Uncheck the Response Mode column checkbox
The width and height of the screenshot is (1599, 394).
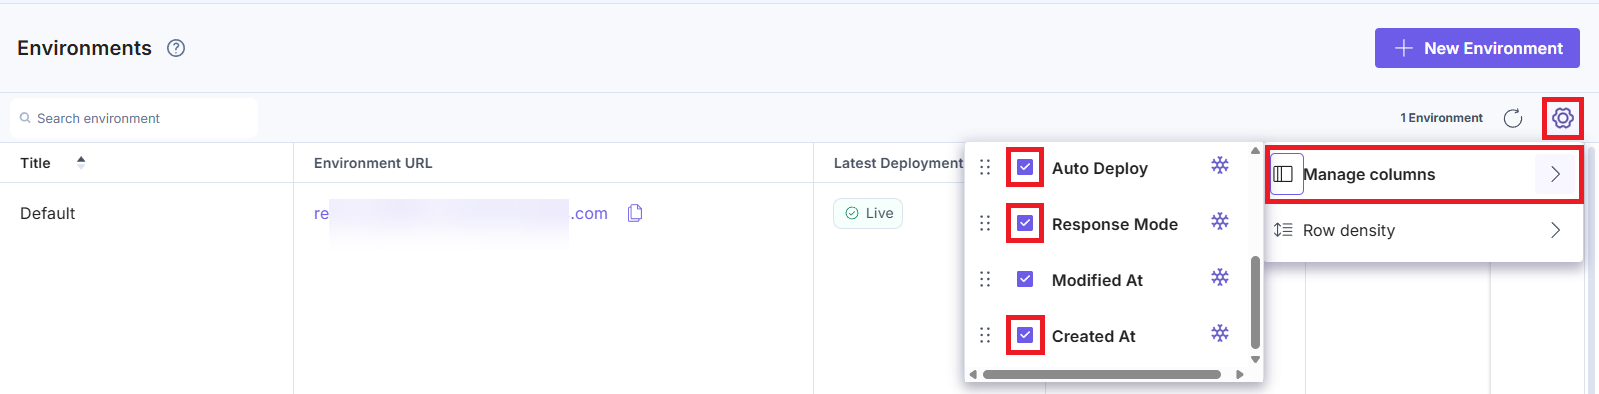pos(1025,223)
